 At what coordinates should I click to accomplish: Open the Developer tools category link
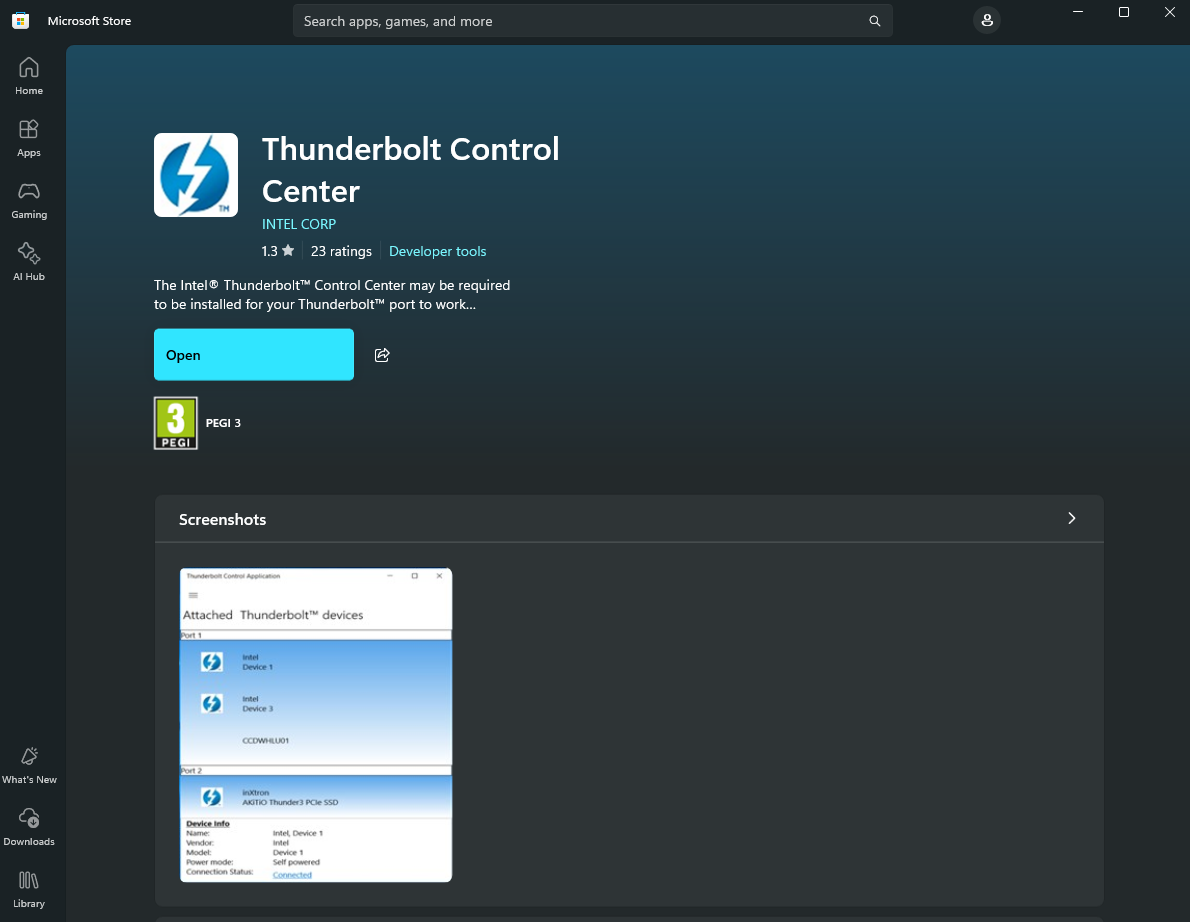point(437,251)
